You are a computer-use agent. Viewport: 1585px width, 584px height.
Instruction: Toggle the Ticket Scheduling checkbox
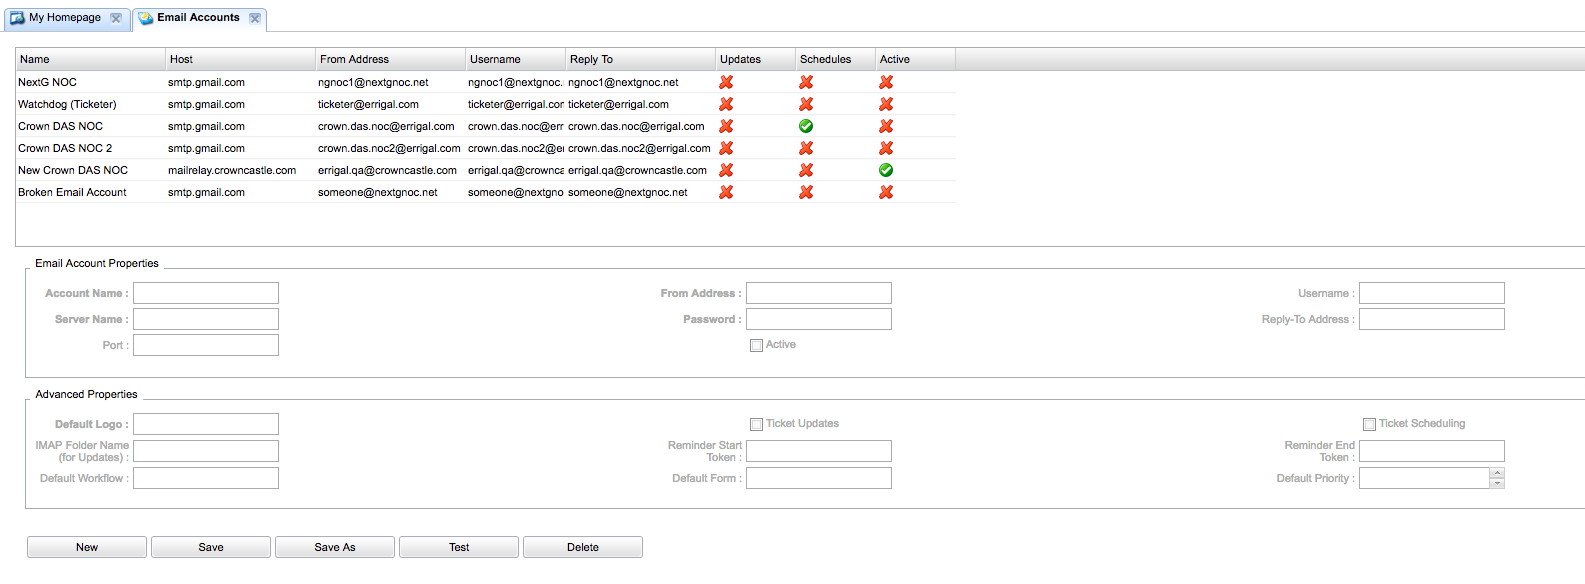[1369, 424]
